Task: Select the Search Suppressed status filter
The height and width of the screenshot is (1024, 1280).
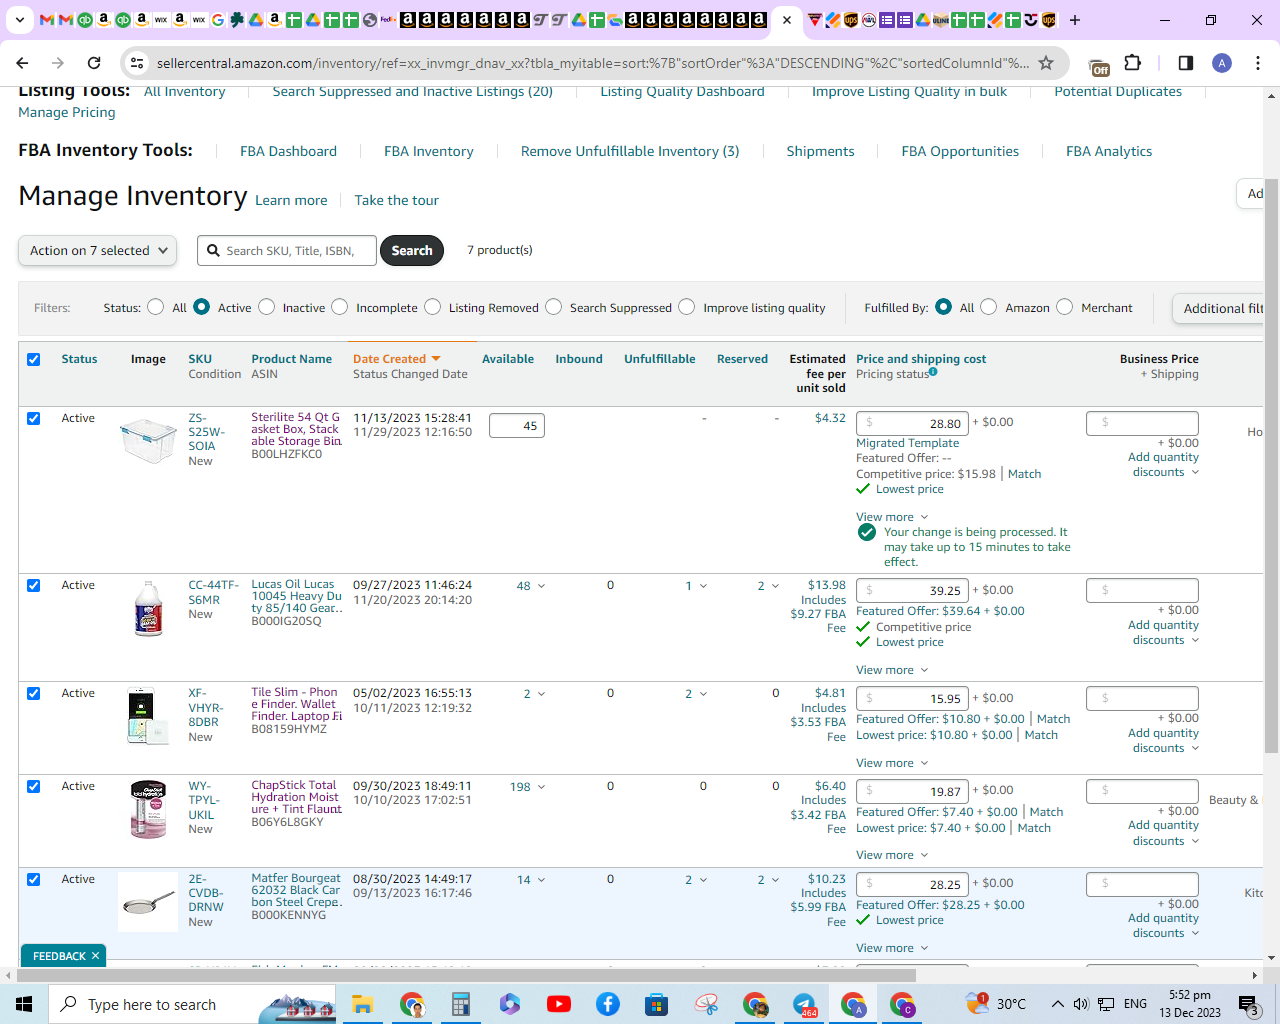Action: tap(554, 307)
